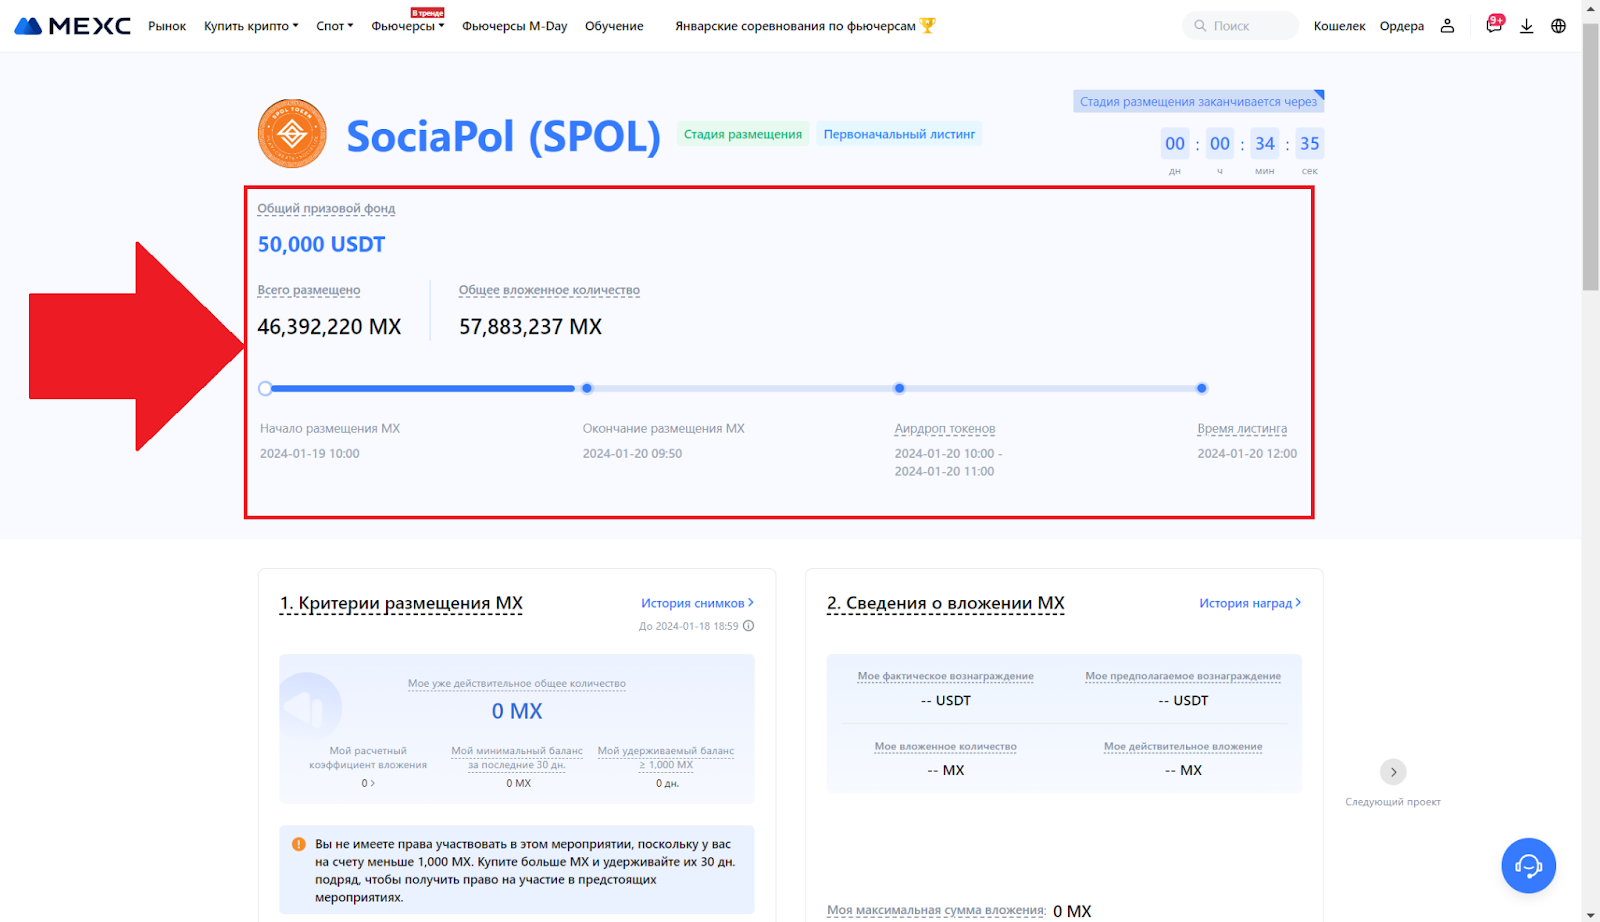
Task: Click the Время листинга timeline marker
Action: 1201,388
